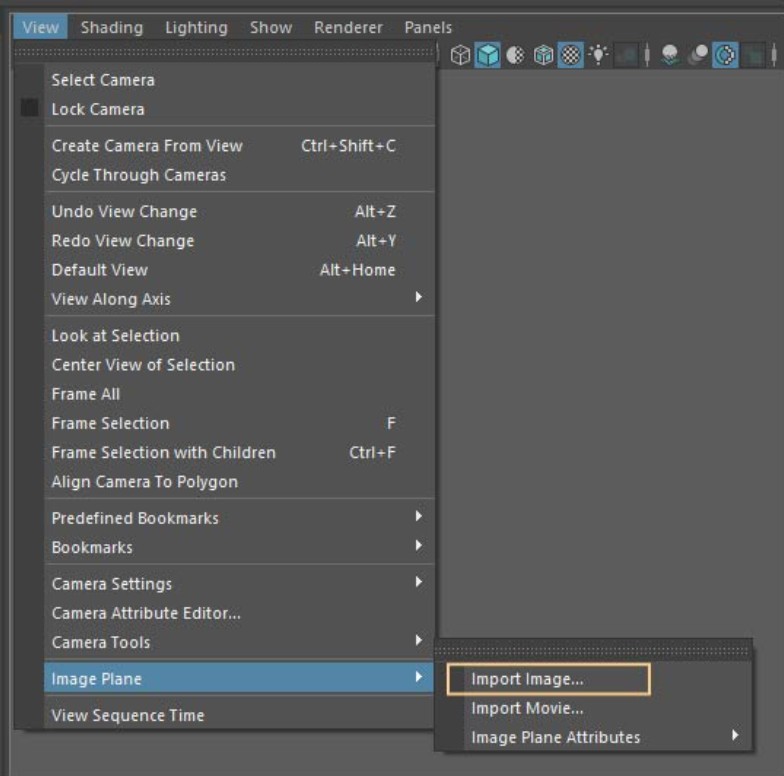Screen dimensions: 784x776
Task: Click the Use Default Material icon
Action: click(515, 56)
